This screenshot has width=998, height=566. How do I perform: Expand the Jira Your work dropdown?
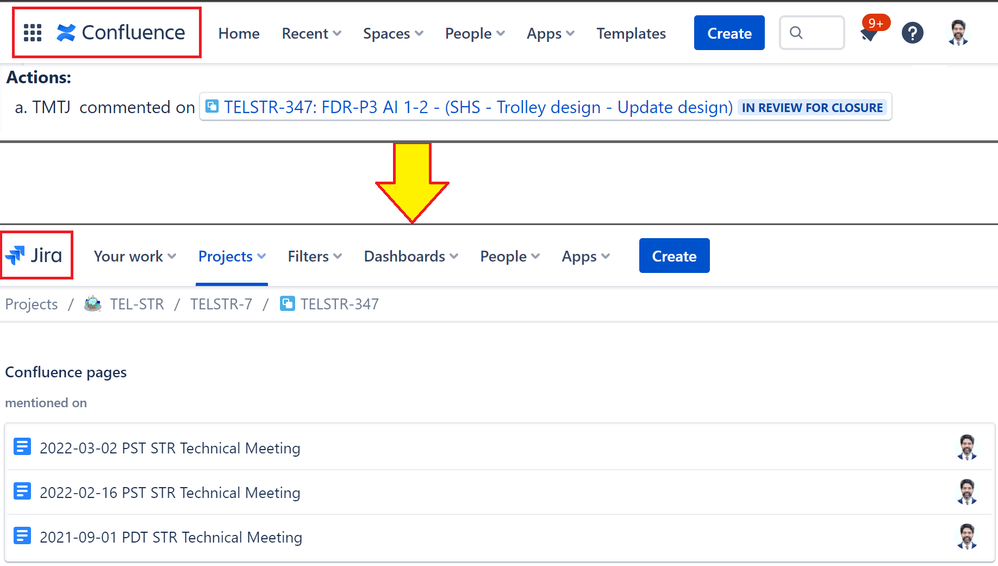[x=135, y=257]
